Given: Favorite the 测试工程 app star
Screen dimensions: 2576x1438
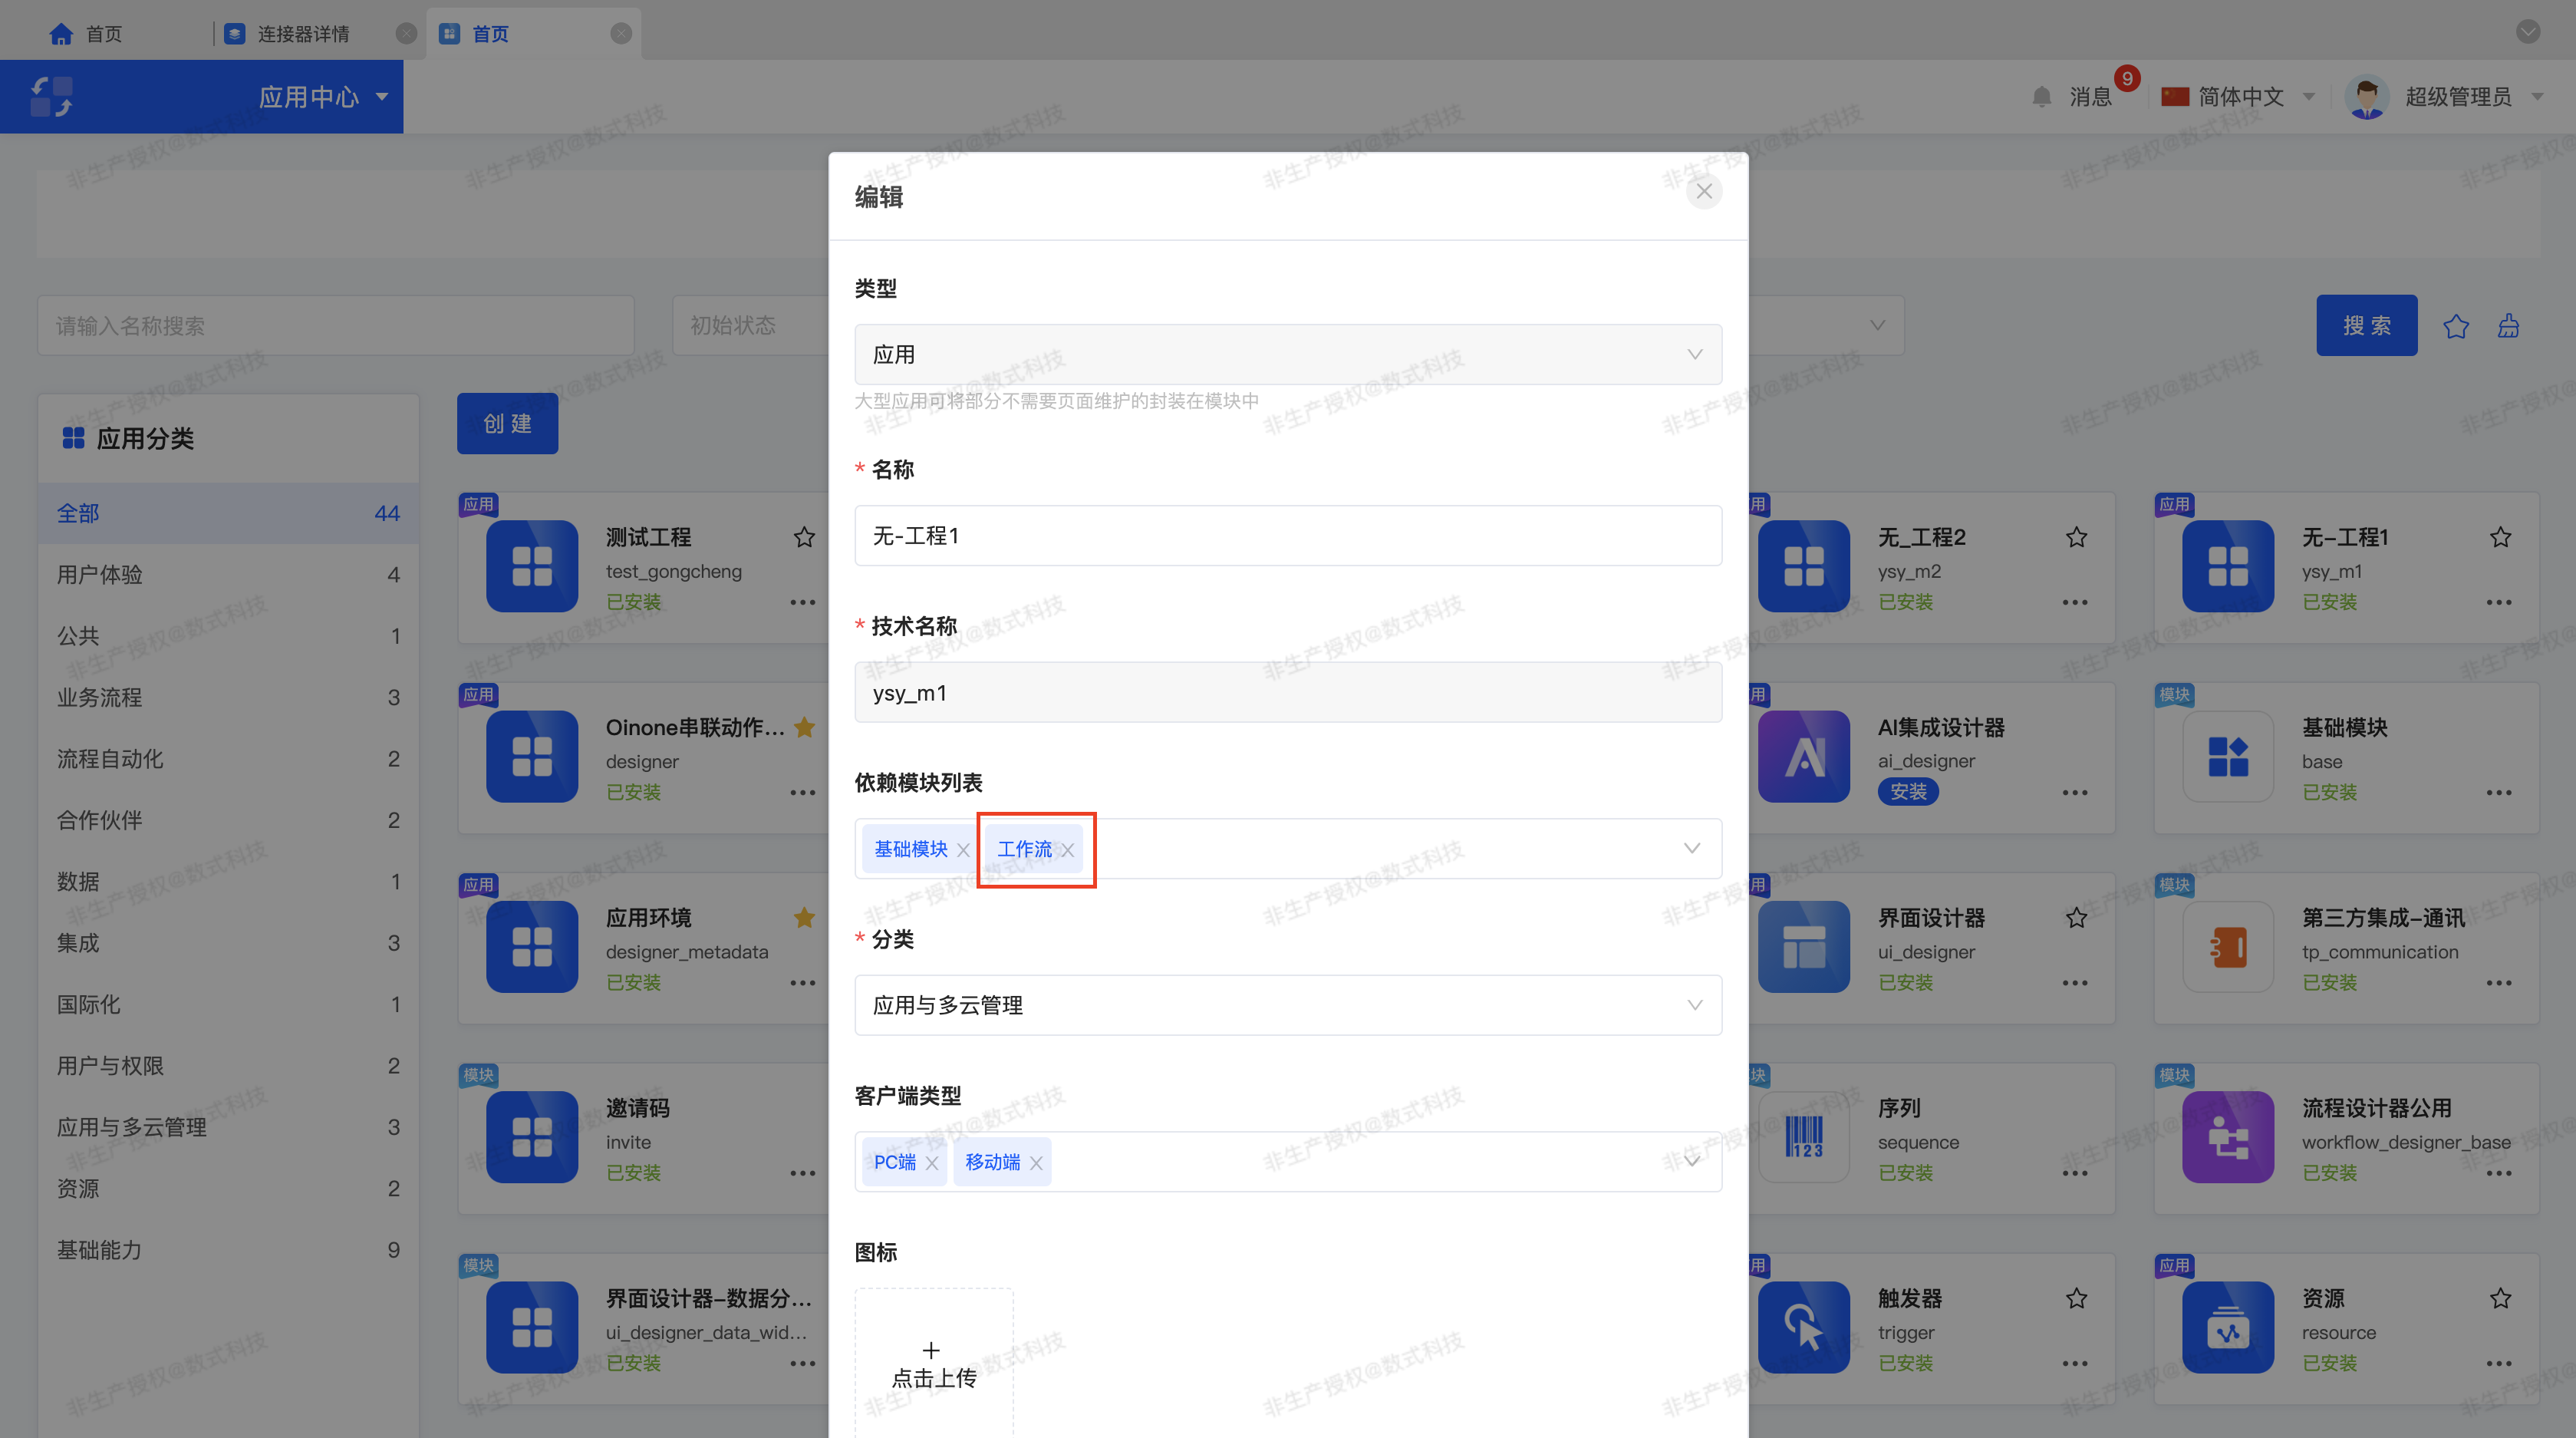Looking at the screenshot, I should coord(804,538).
